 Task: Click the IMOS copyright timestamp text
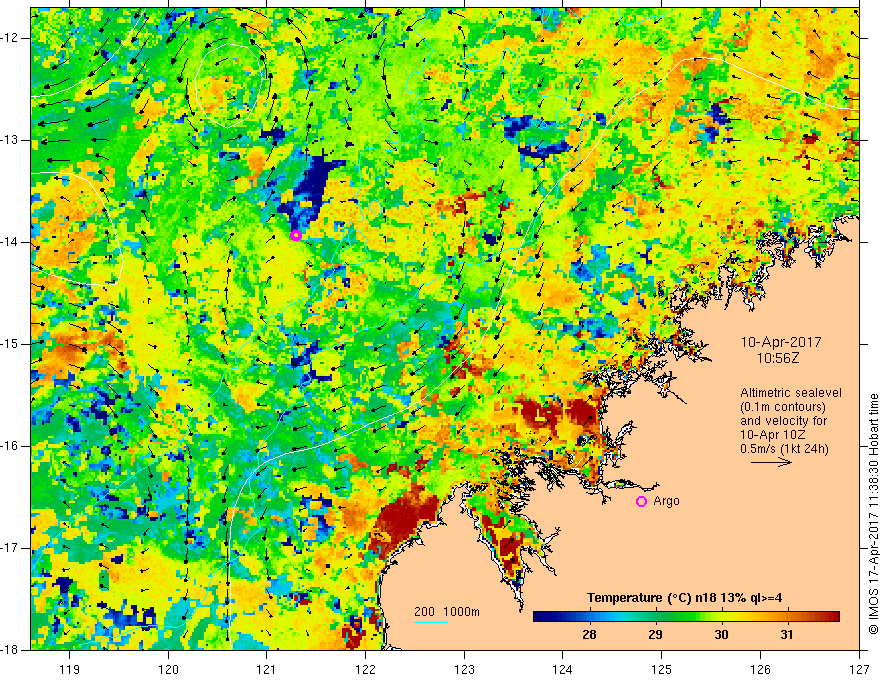(873, 514)
